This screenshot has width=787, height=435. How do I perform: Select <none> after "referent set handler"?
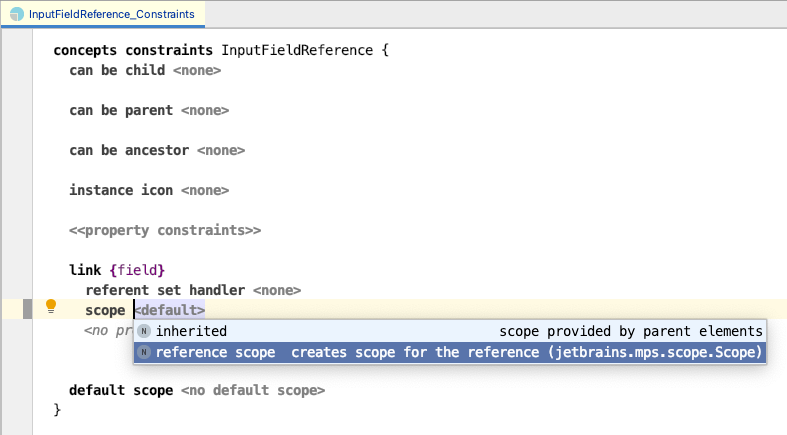pyautogui.click(x=276, y=290)
